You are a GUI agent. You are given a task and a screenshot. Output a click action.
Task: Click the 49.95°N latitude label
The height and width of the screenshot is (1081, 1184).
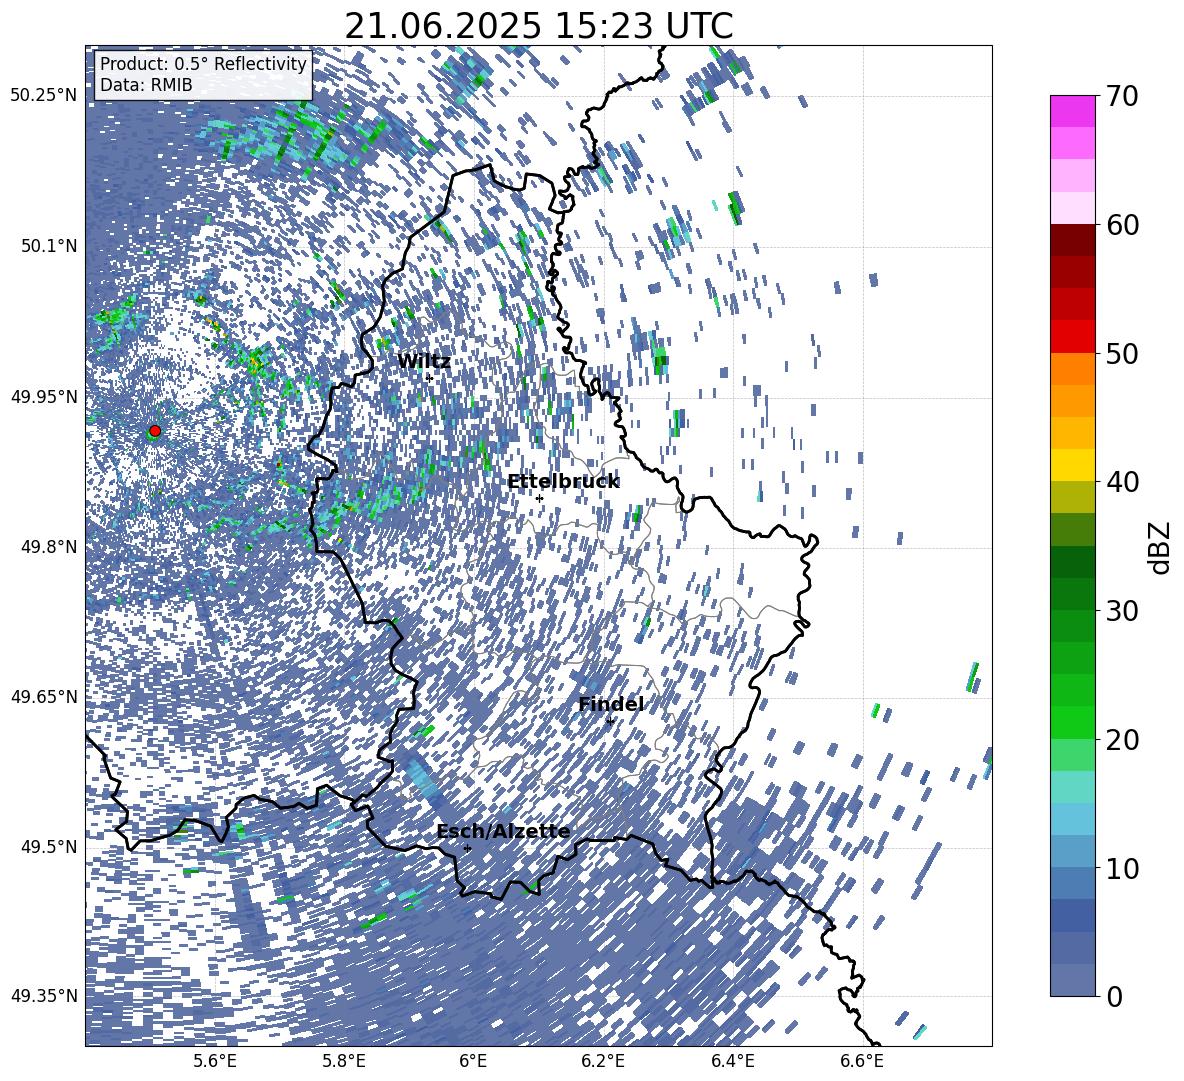(45, 397)
